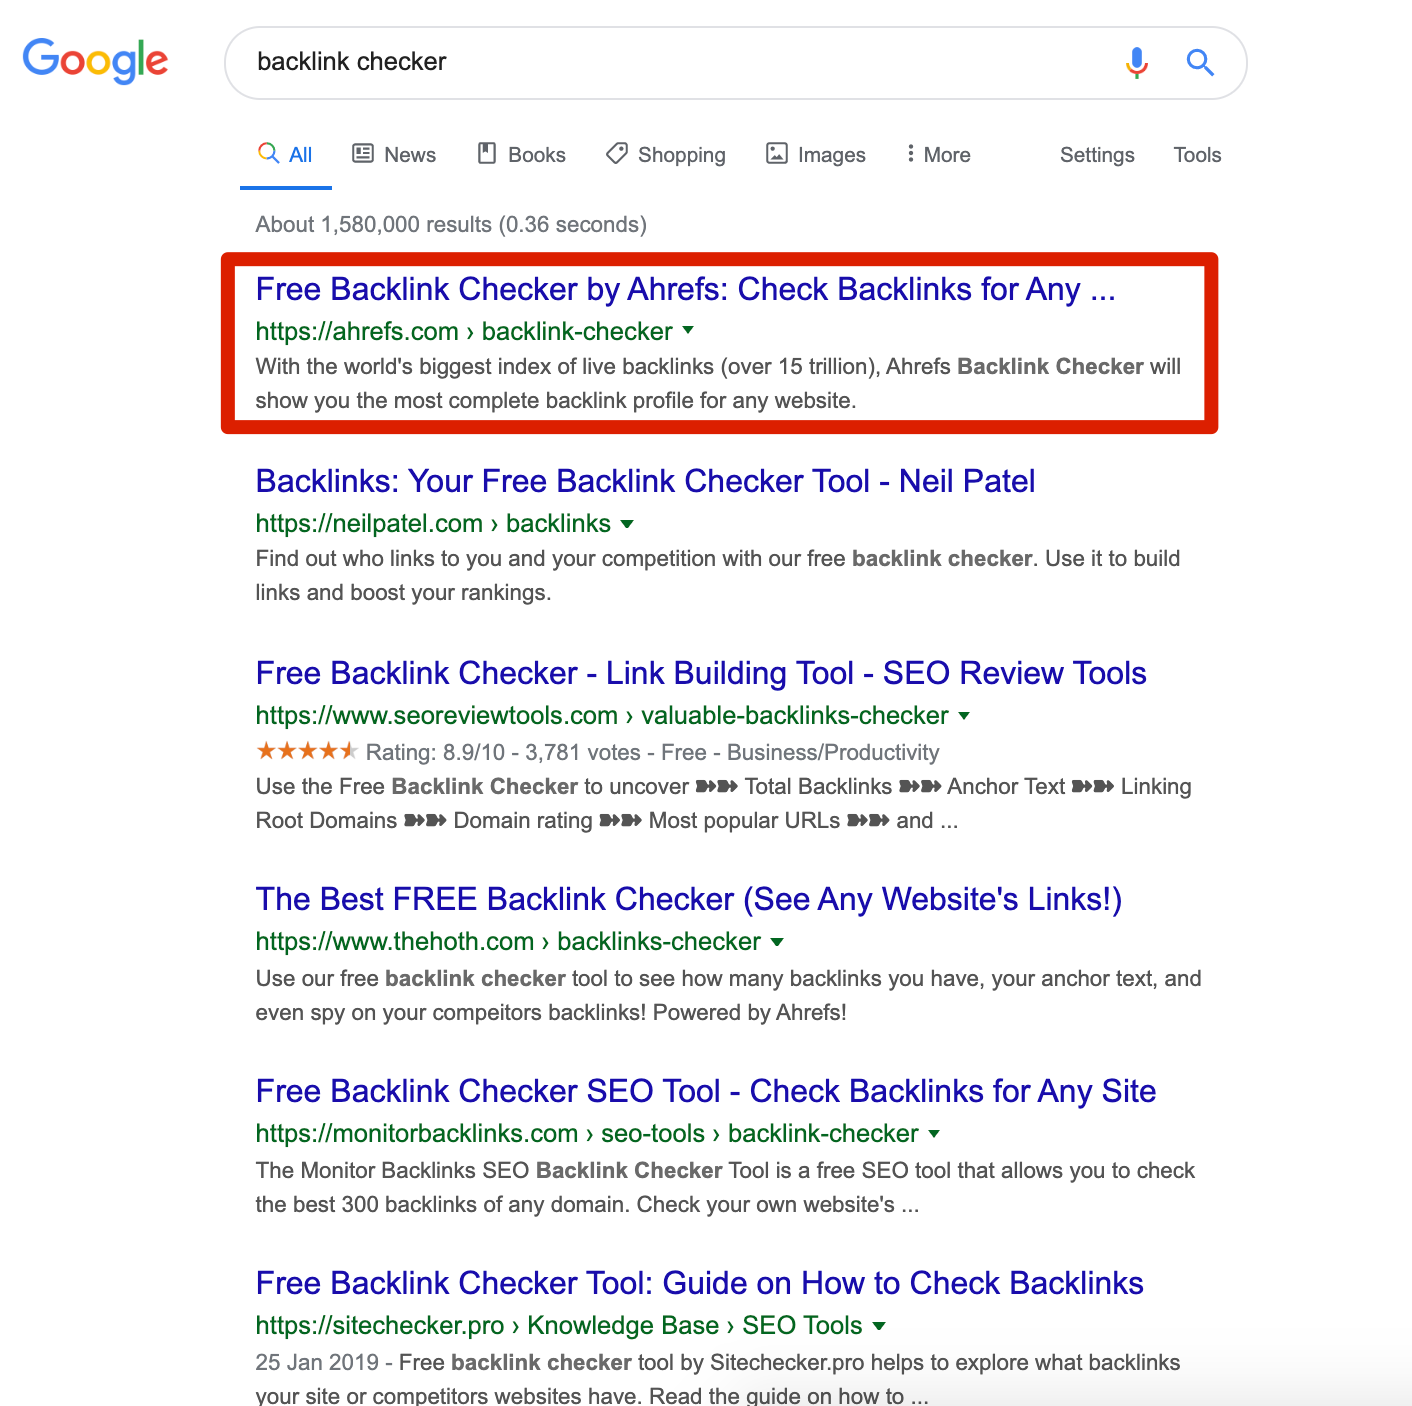Go to the Google logo homepage
The image size is (1412, 1406).
coord(96,61)
